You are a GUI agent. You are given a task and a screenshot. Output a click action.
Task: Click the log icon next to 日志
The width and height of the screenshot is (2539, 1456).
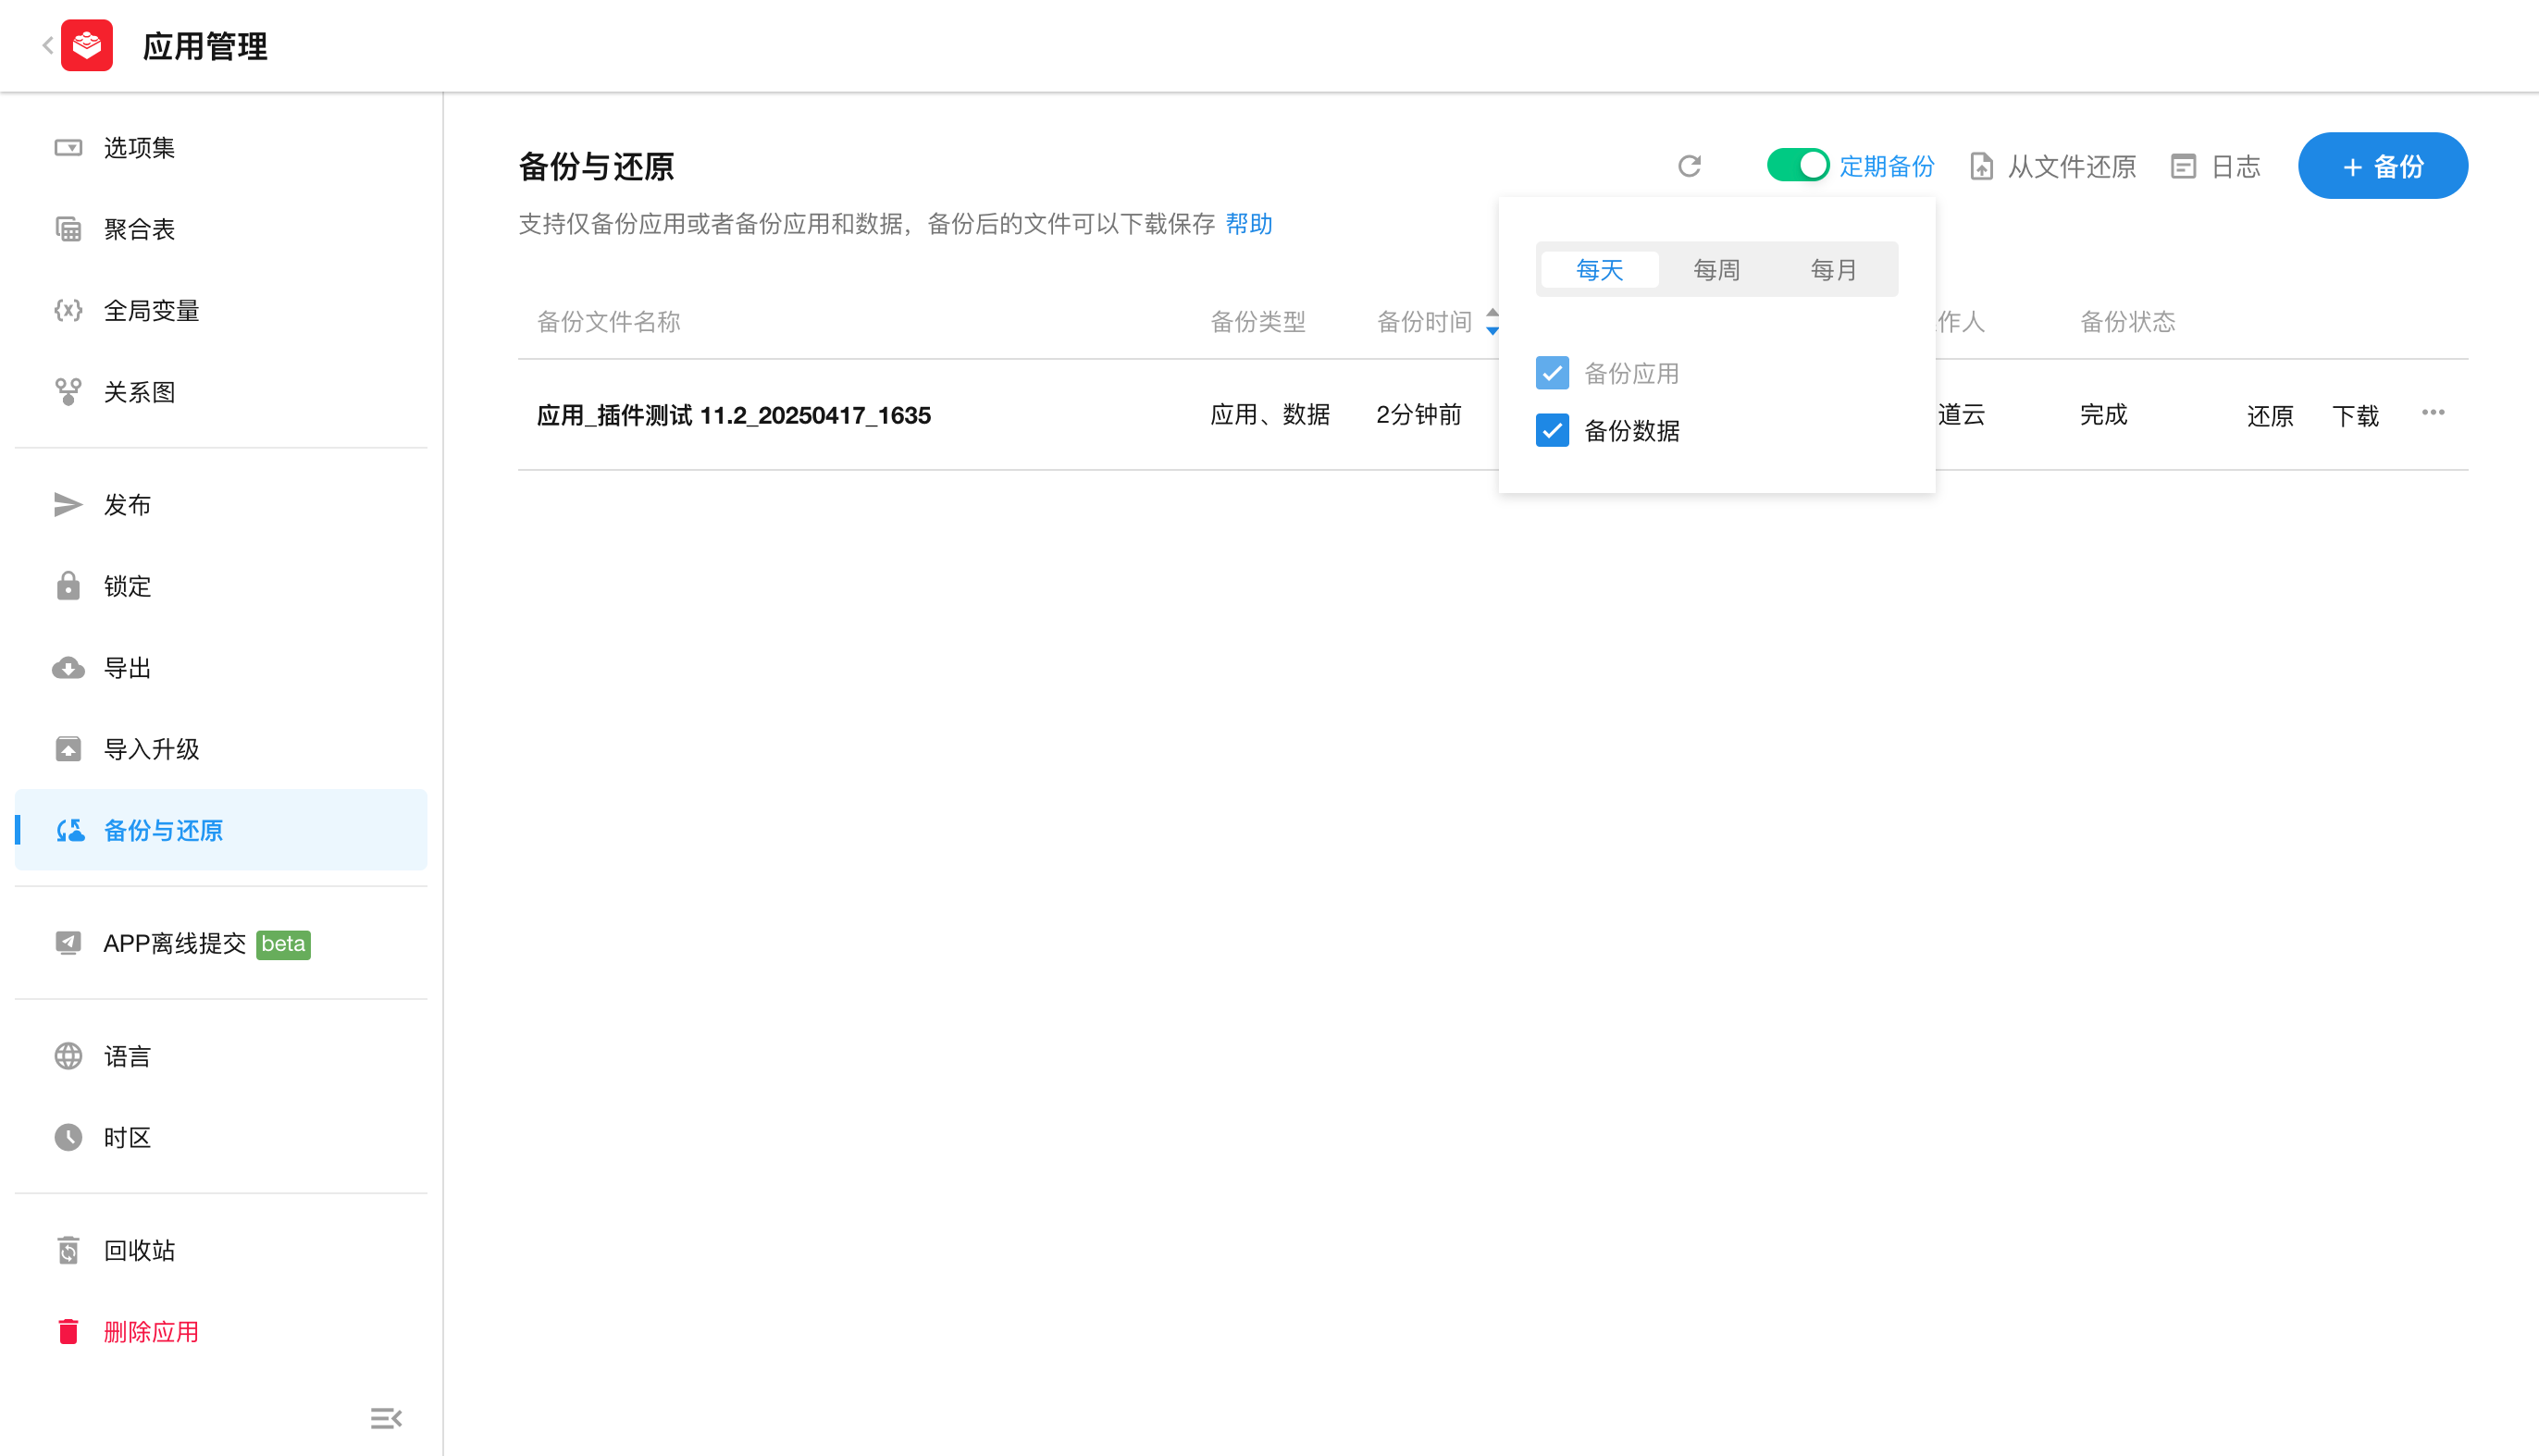pos(2183,166)
